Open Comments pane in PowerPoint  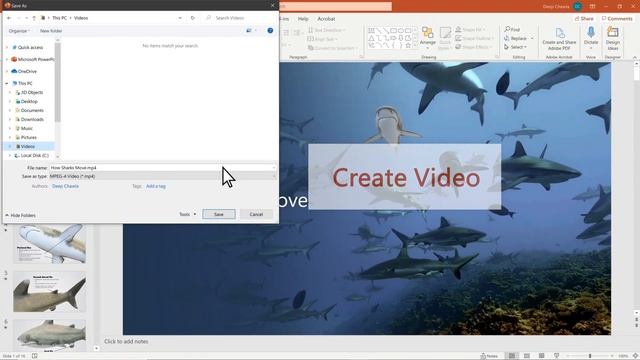617,18
